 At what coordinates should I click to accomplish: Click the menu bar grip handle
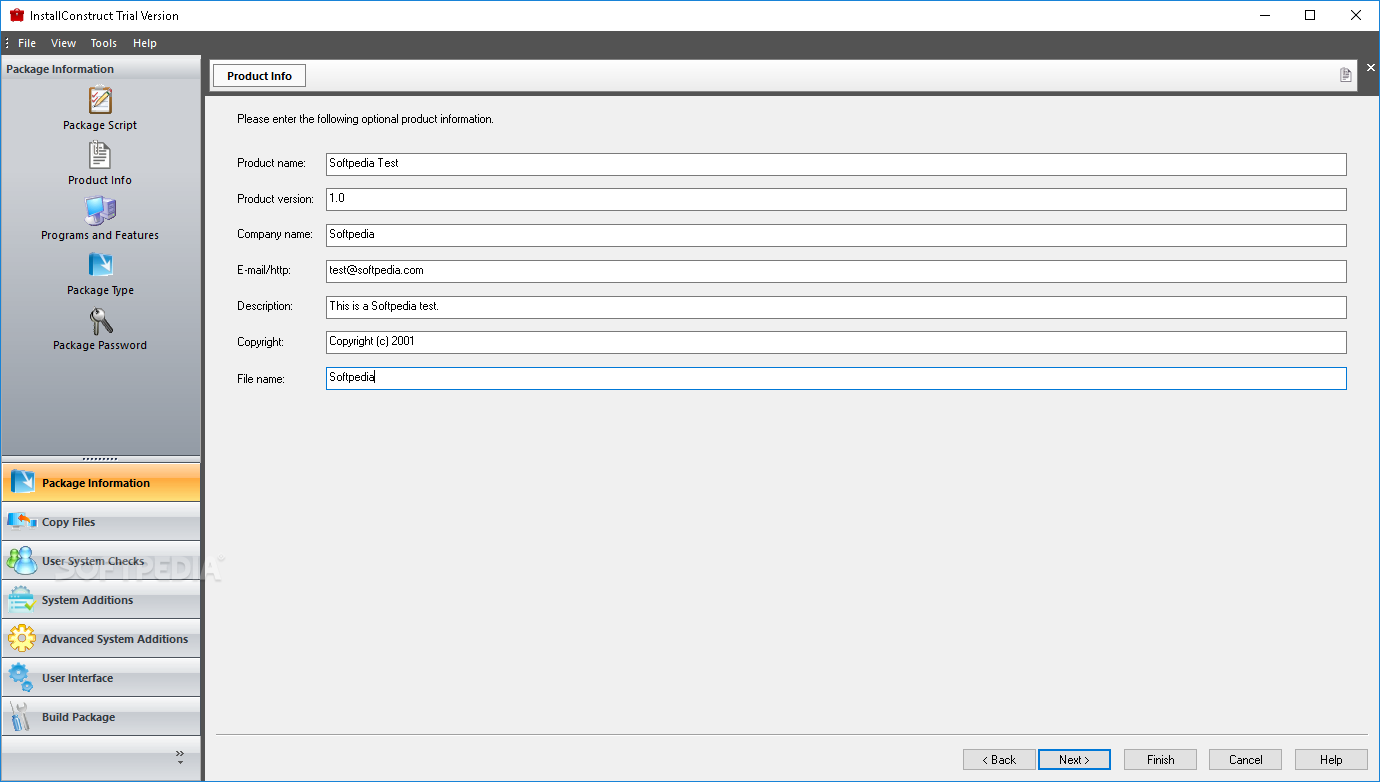coord(7,43)
